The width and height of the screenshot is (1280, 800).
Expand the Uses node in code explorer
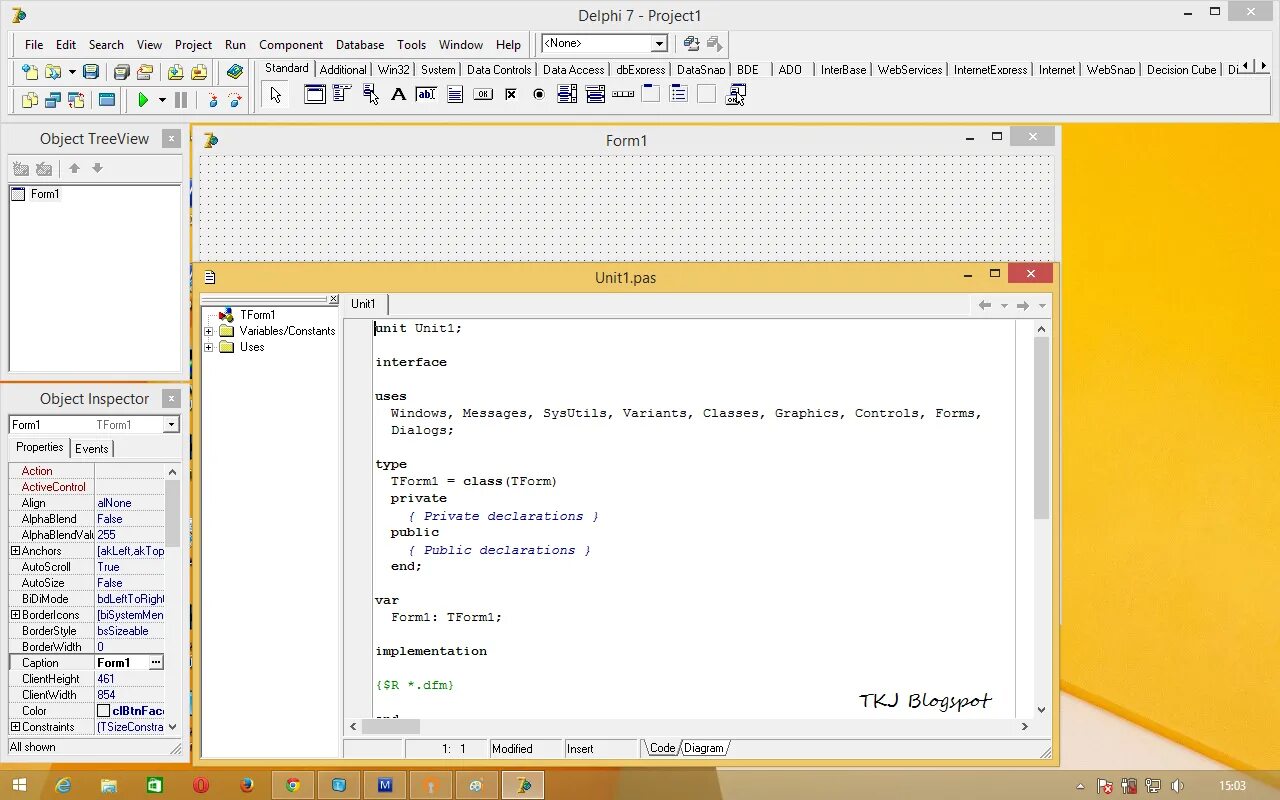(209, 347)
